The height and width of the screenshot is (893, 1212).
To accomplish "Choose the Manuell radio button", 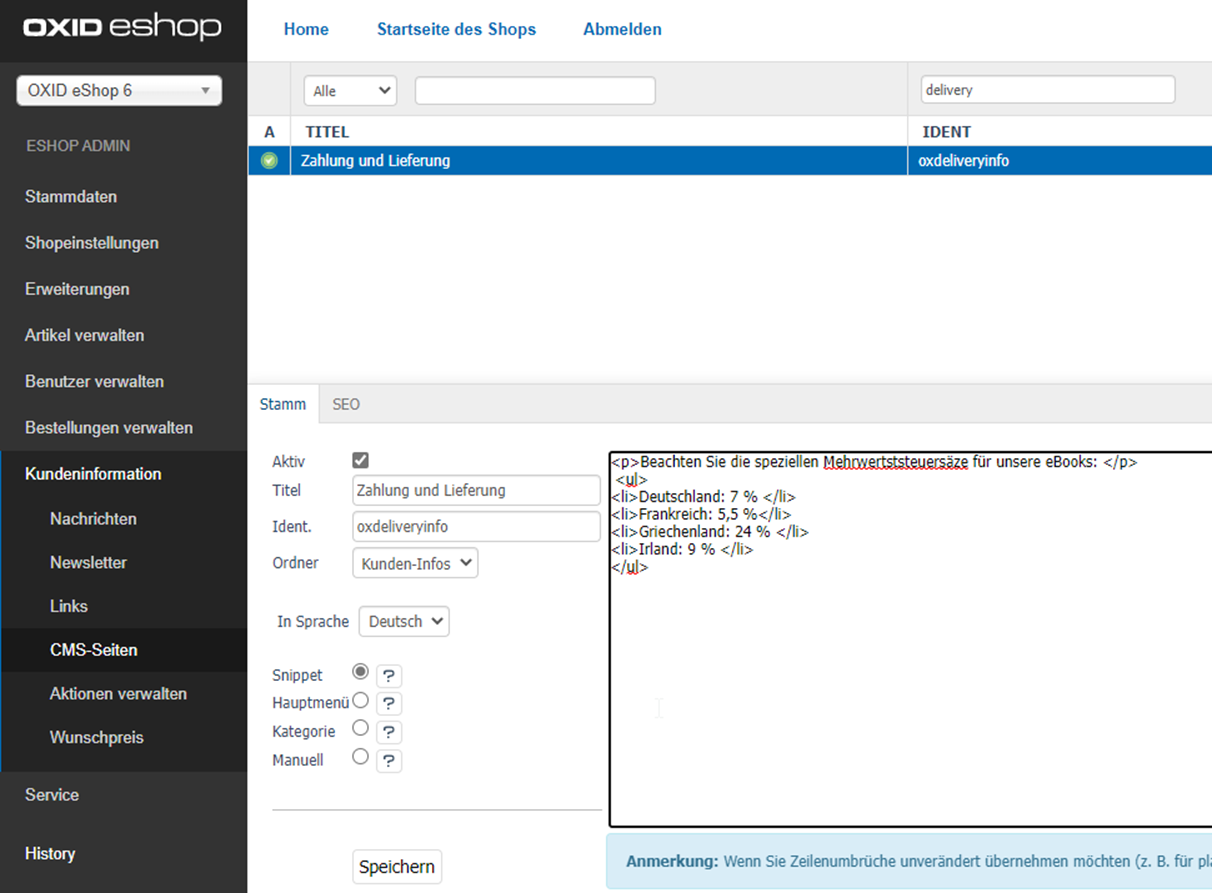I will (x=361, y=757).
